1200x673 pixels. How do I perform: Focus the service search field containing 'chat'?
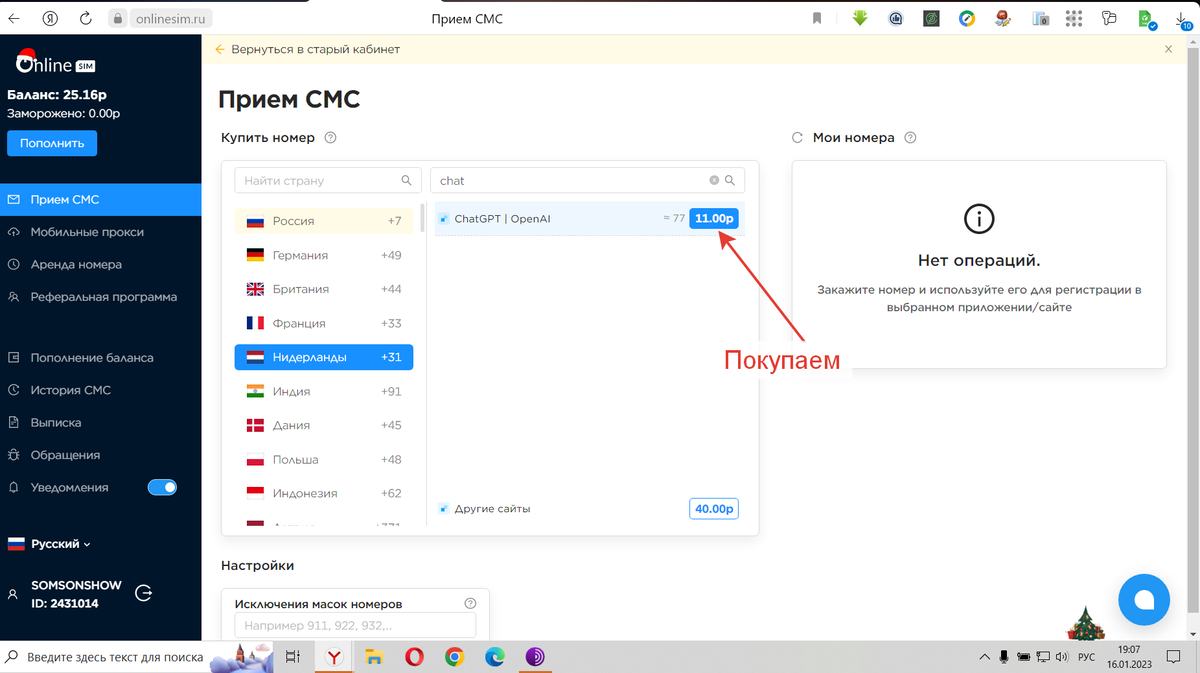click(x=588, y=181)
